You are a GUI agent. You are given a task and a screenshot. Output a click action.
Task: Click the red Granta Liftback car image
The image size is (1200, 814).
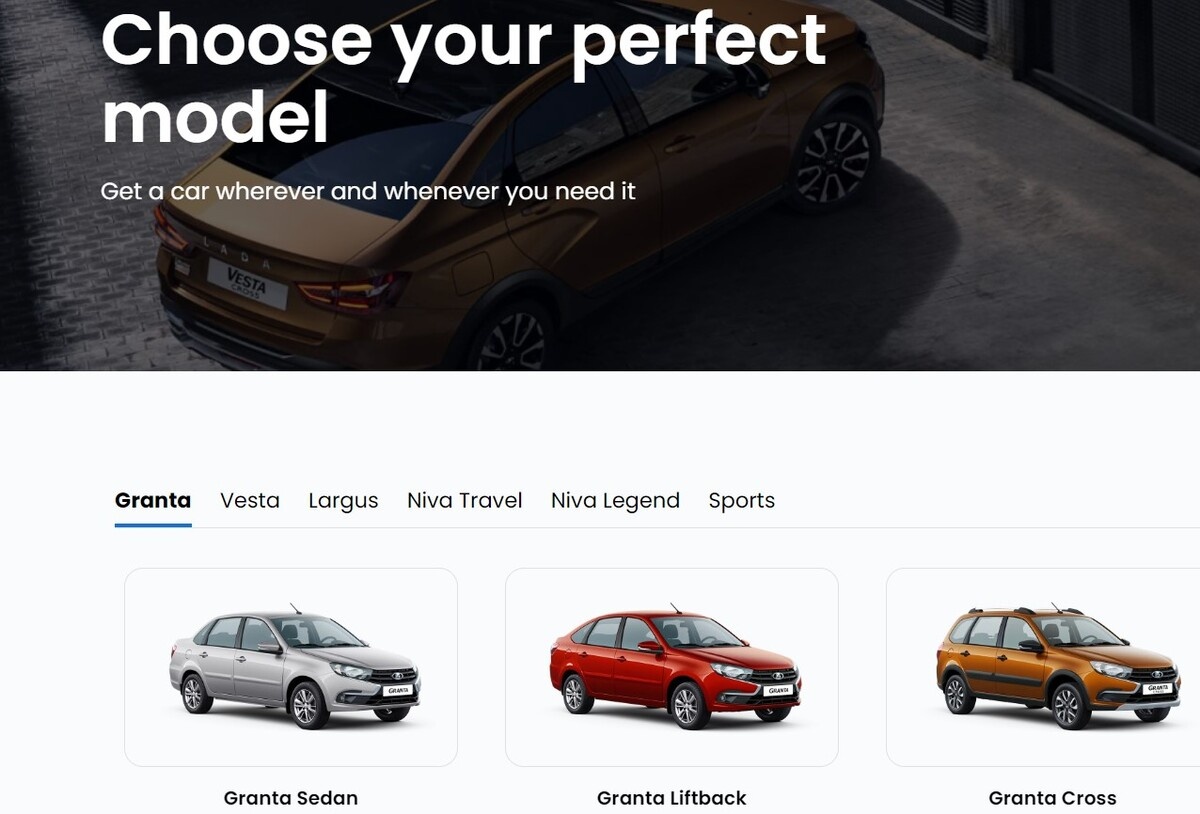(676, 666)
